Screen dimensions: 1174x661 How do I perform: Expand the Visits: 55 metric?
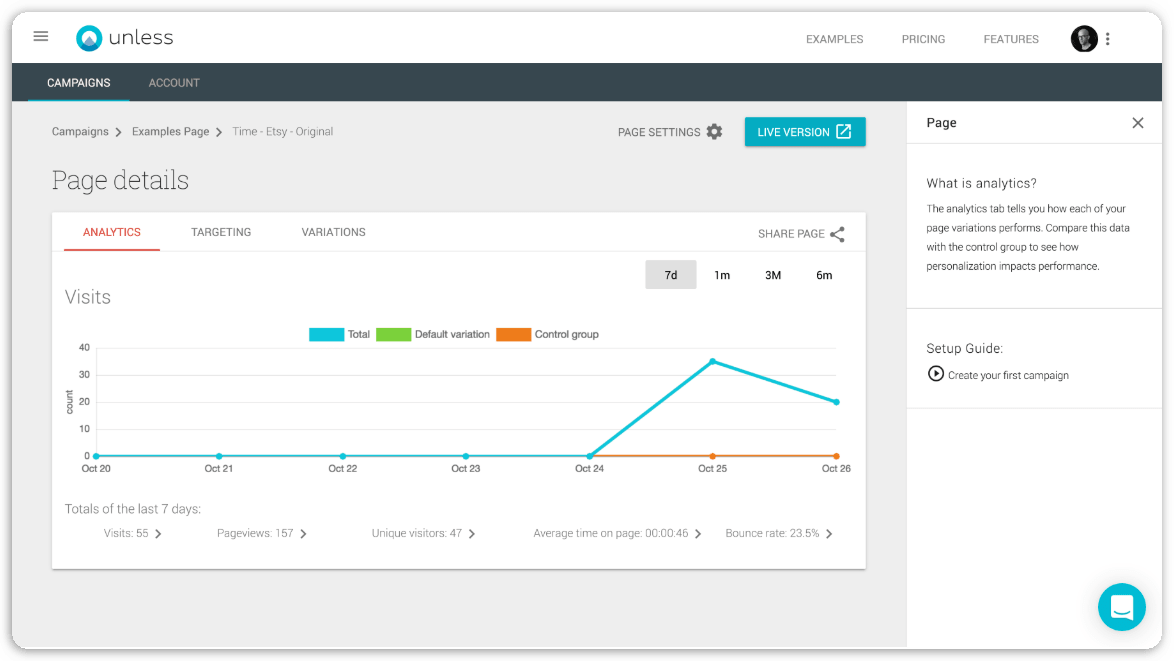133,534
